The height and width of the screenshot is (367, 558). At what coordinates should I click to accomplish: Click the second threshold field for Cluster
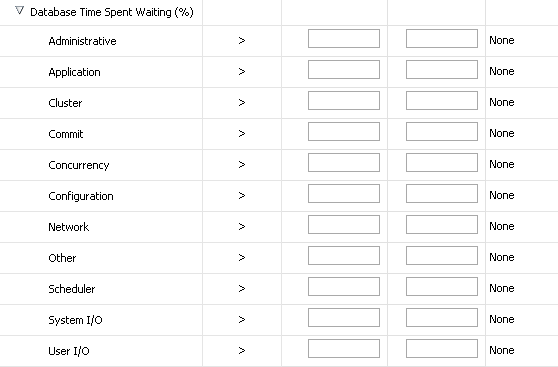click(442, 100)
